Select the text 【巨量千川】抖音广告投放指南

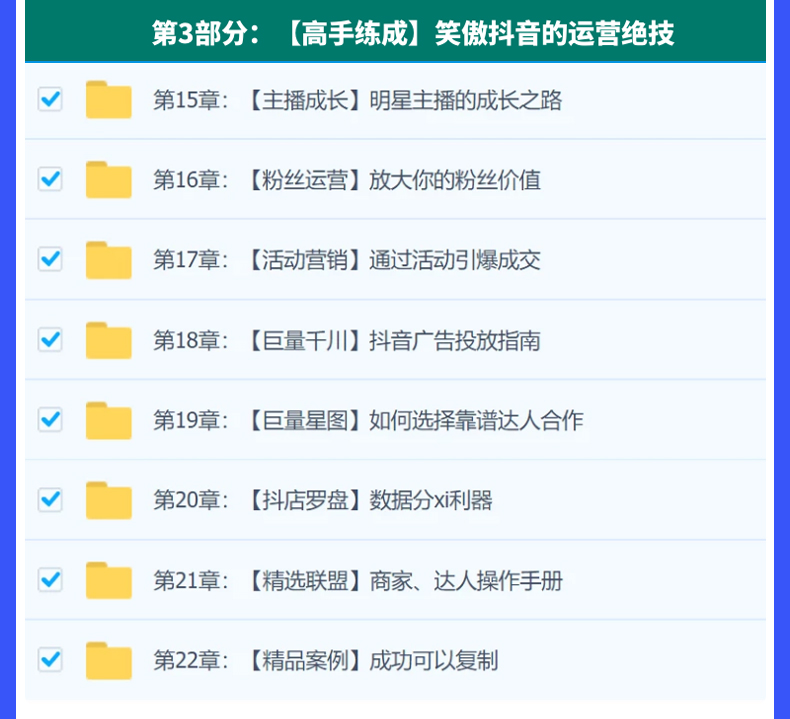(395, 341)
